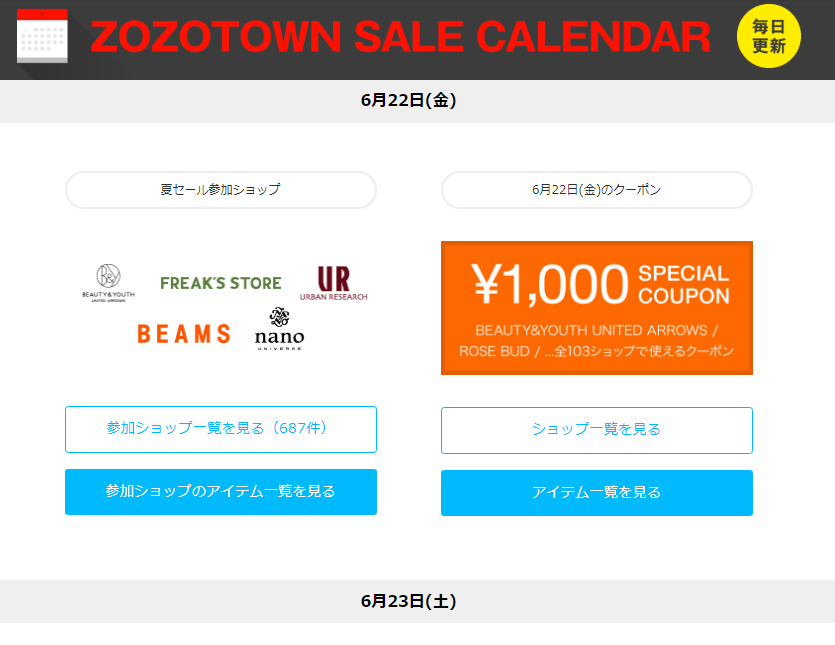
Task: Open the BEAMS brand logo
Action: 184,334
